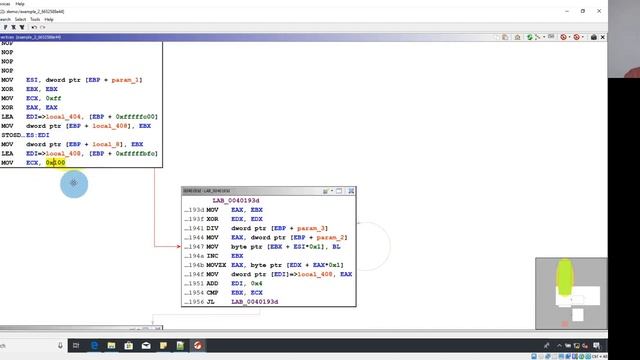Click the LAB_0040193d label at the block top
This screenshot has width=640, height=360.
[236, 201]
